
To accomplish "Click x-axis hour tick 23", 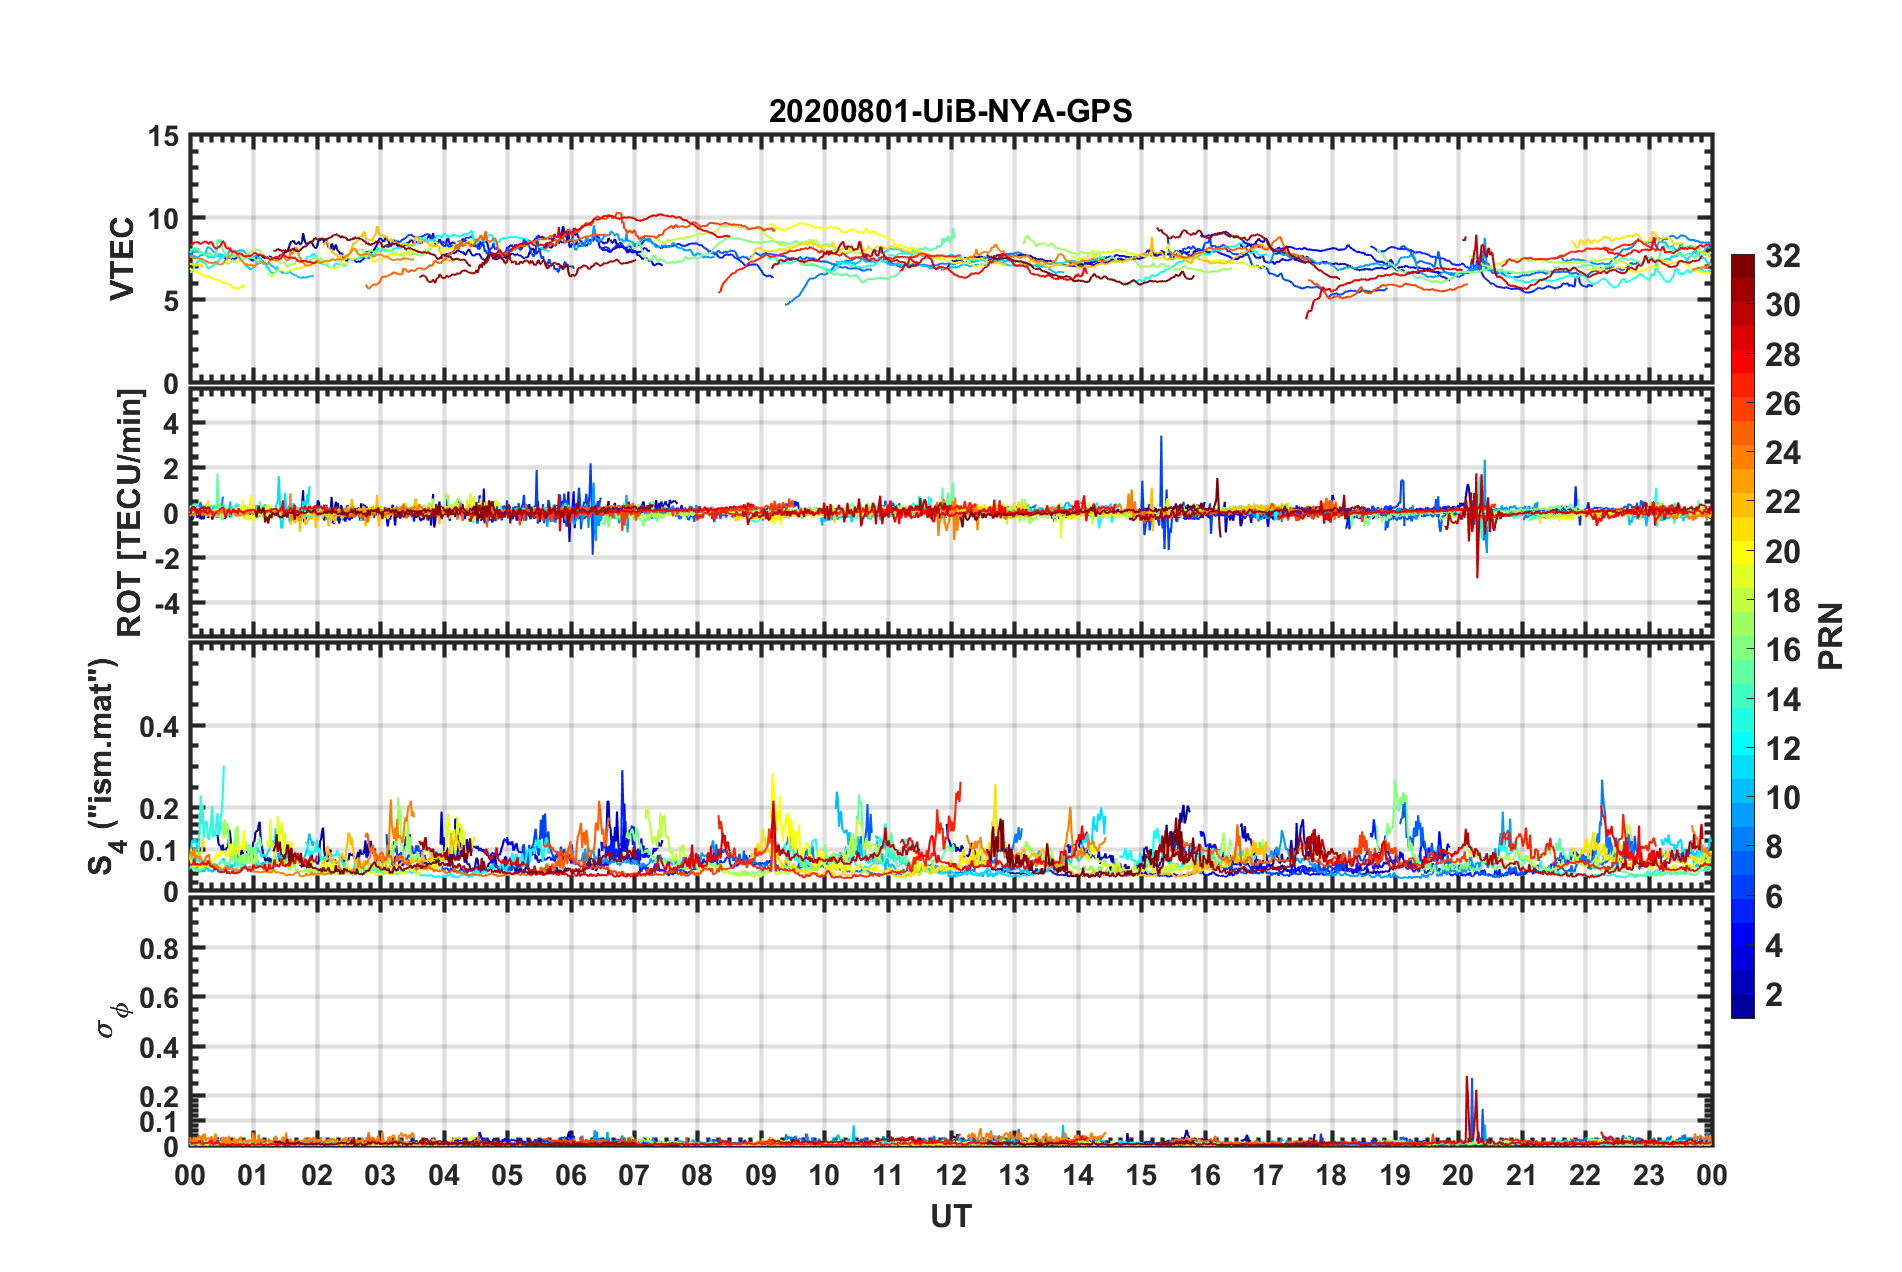I will 1649,1175.
